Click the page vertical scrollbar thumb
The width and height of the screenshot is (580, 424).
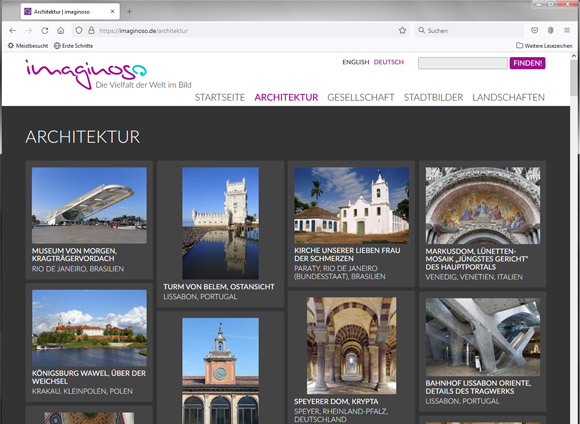(574, 78)
